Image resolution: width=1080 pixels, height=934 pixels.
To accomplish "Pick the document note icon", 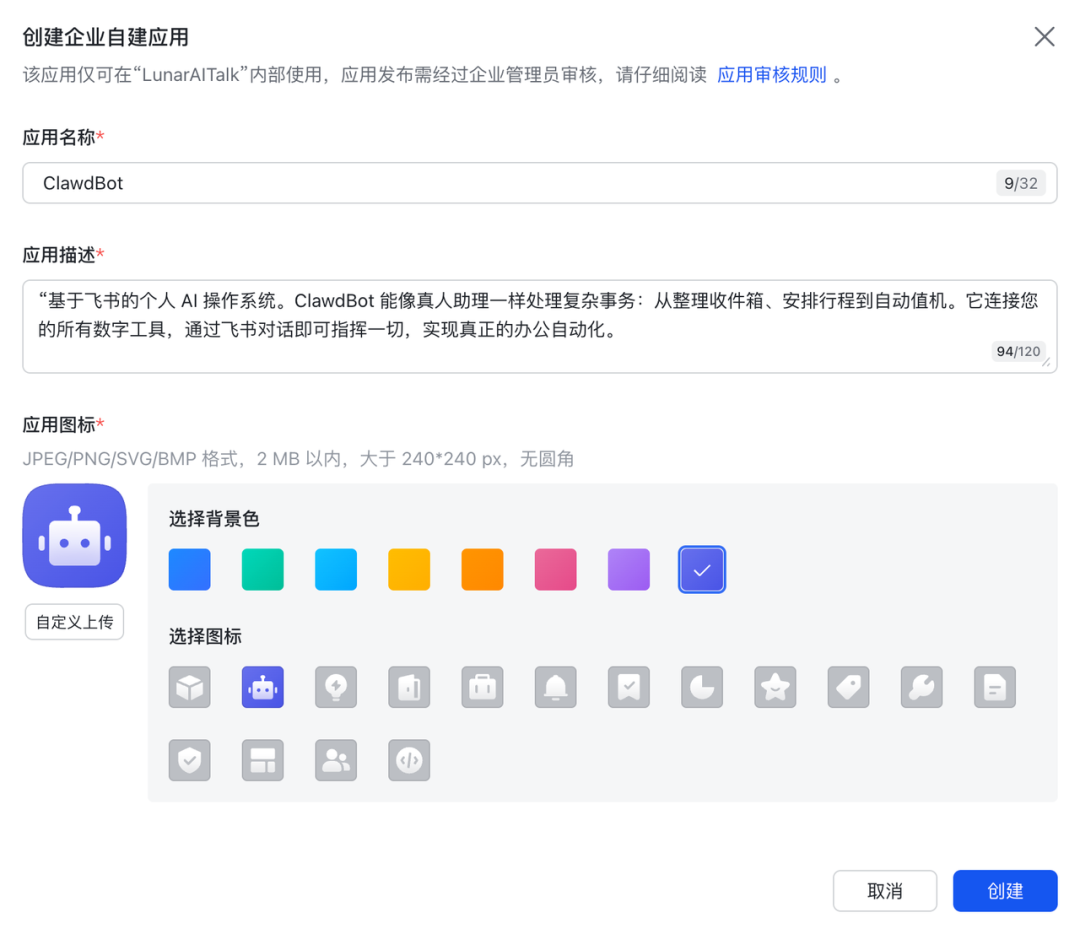I will (994, 687).
